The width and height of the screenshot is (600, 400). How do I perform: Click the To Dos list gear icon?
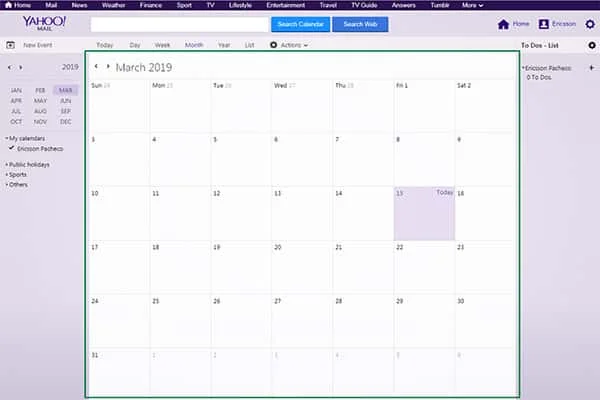tap(591, 46)
